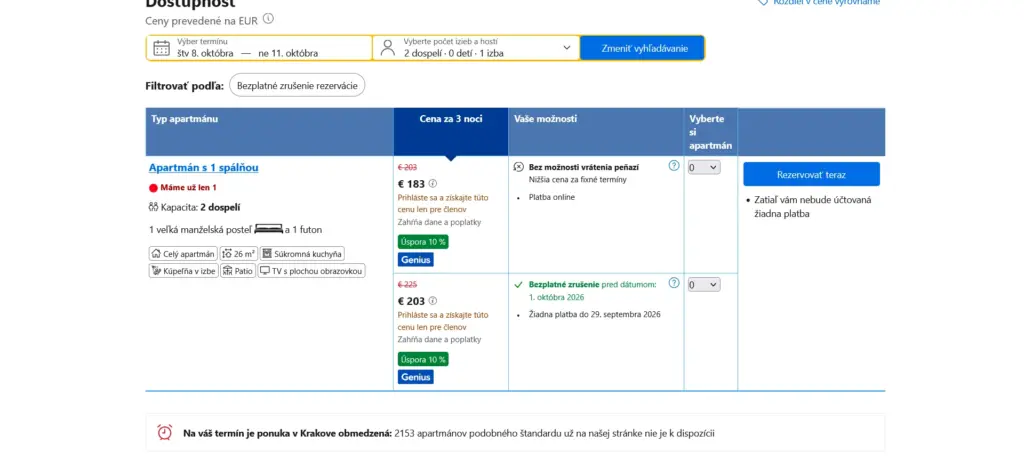The image size is (1024, 468).
Task: Click text 'Platba online'
Action: pyautogui.click(x=552, y=197)
